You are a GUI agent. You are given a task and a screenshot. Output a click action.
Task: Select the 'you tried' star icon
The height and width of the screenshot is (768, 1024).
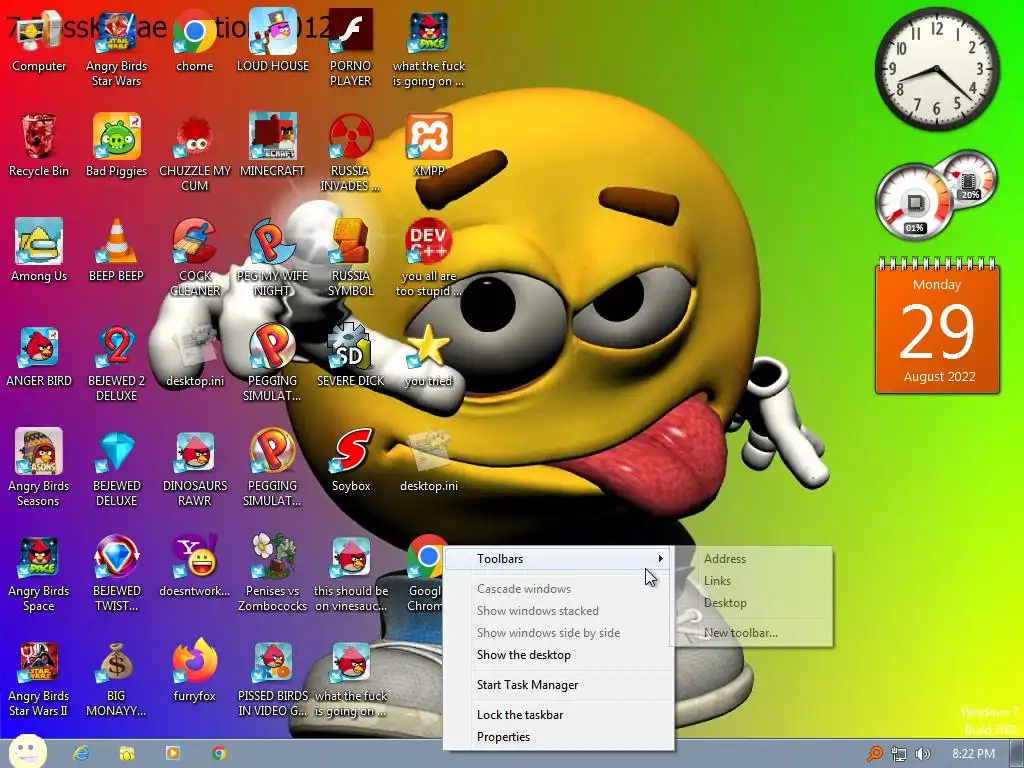(x=428, y=356)
